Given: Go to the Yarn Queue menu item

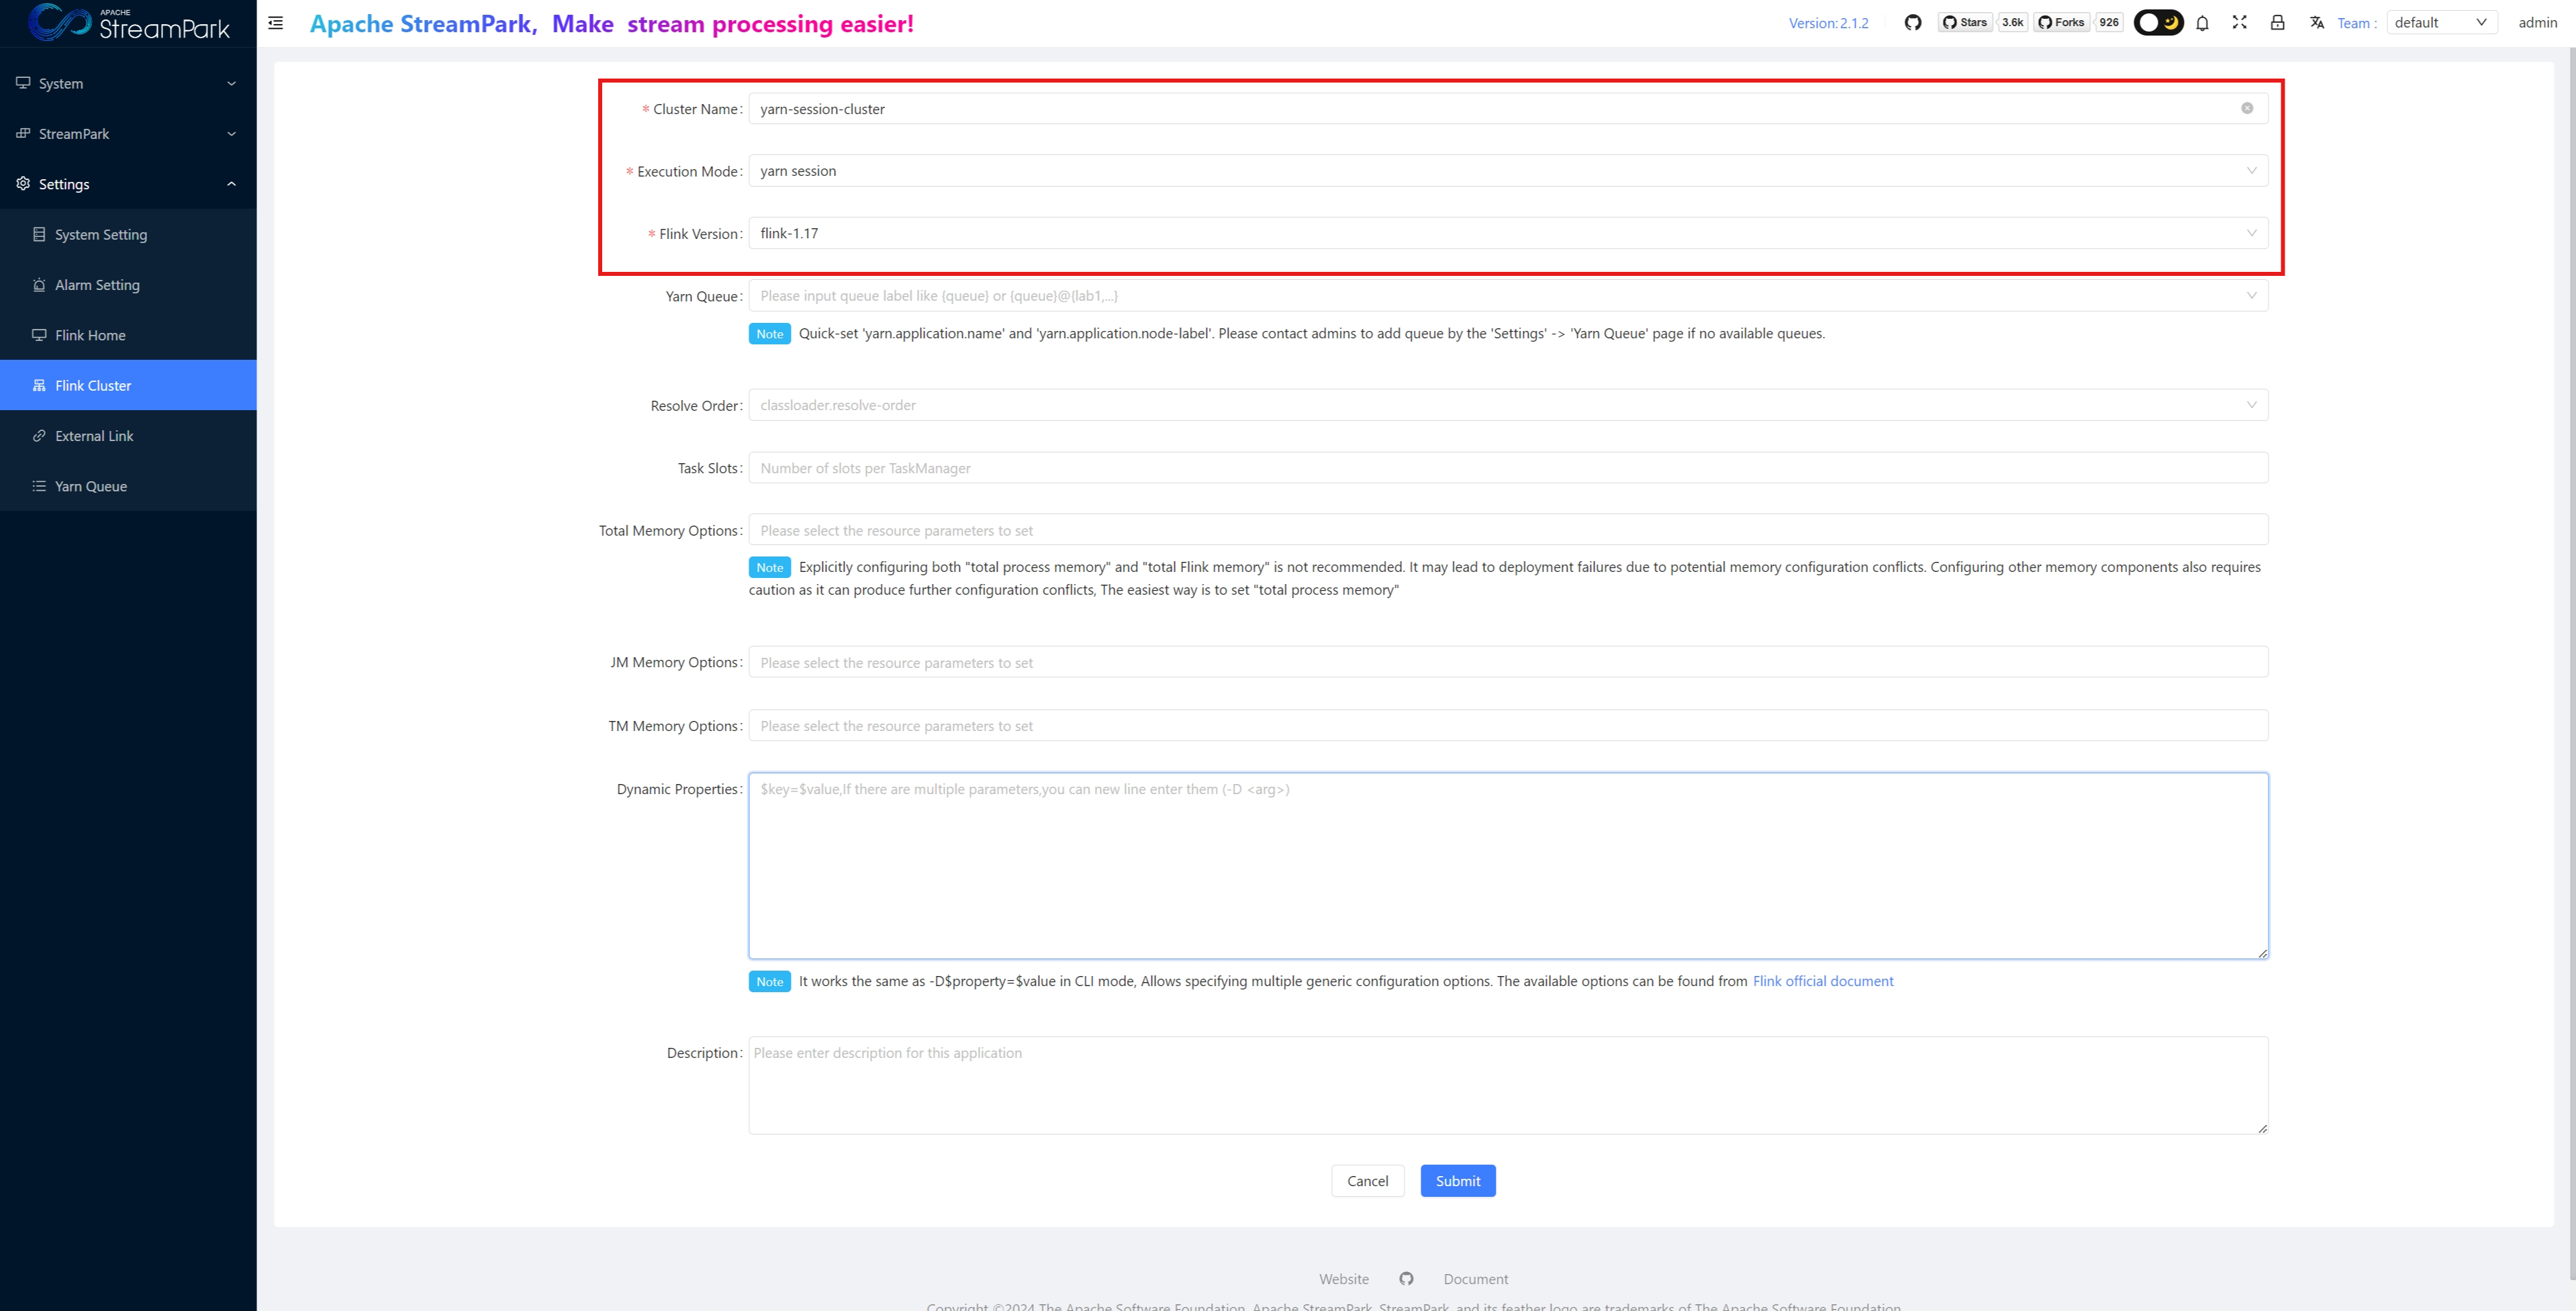Looking at the screenshot, I should pos(91,486).
